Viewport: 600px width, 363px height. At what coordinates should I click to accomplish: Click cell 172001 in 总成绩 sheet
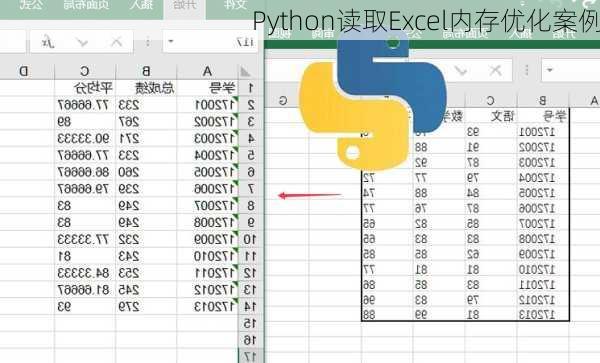click(207, 105)
